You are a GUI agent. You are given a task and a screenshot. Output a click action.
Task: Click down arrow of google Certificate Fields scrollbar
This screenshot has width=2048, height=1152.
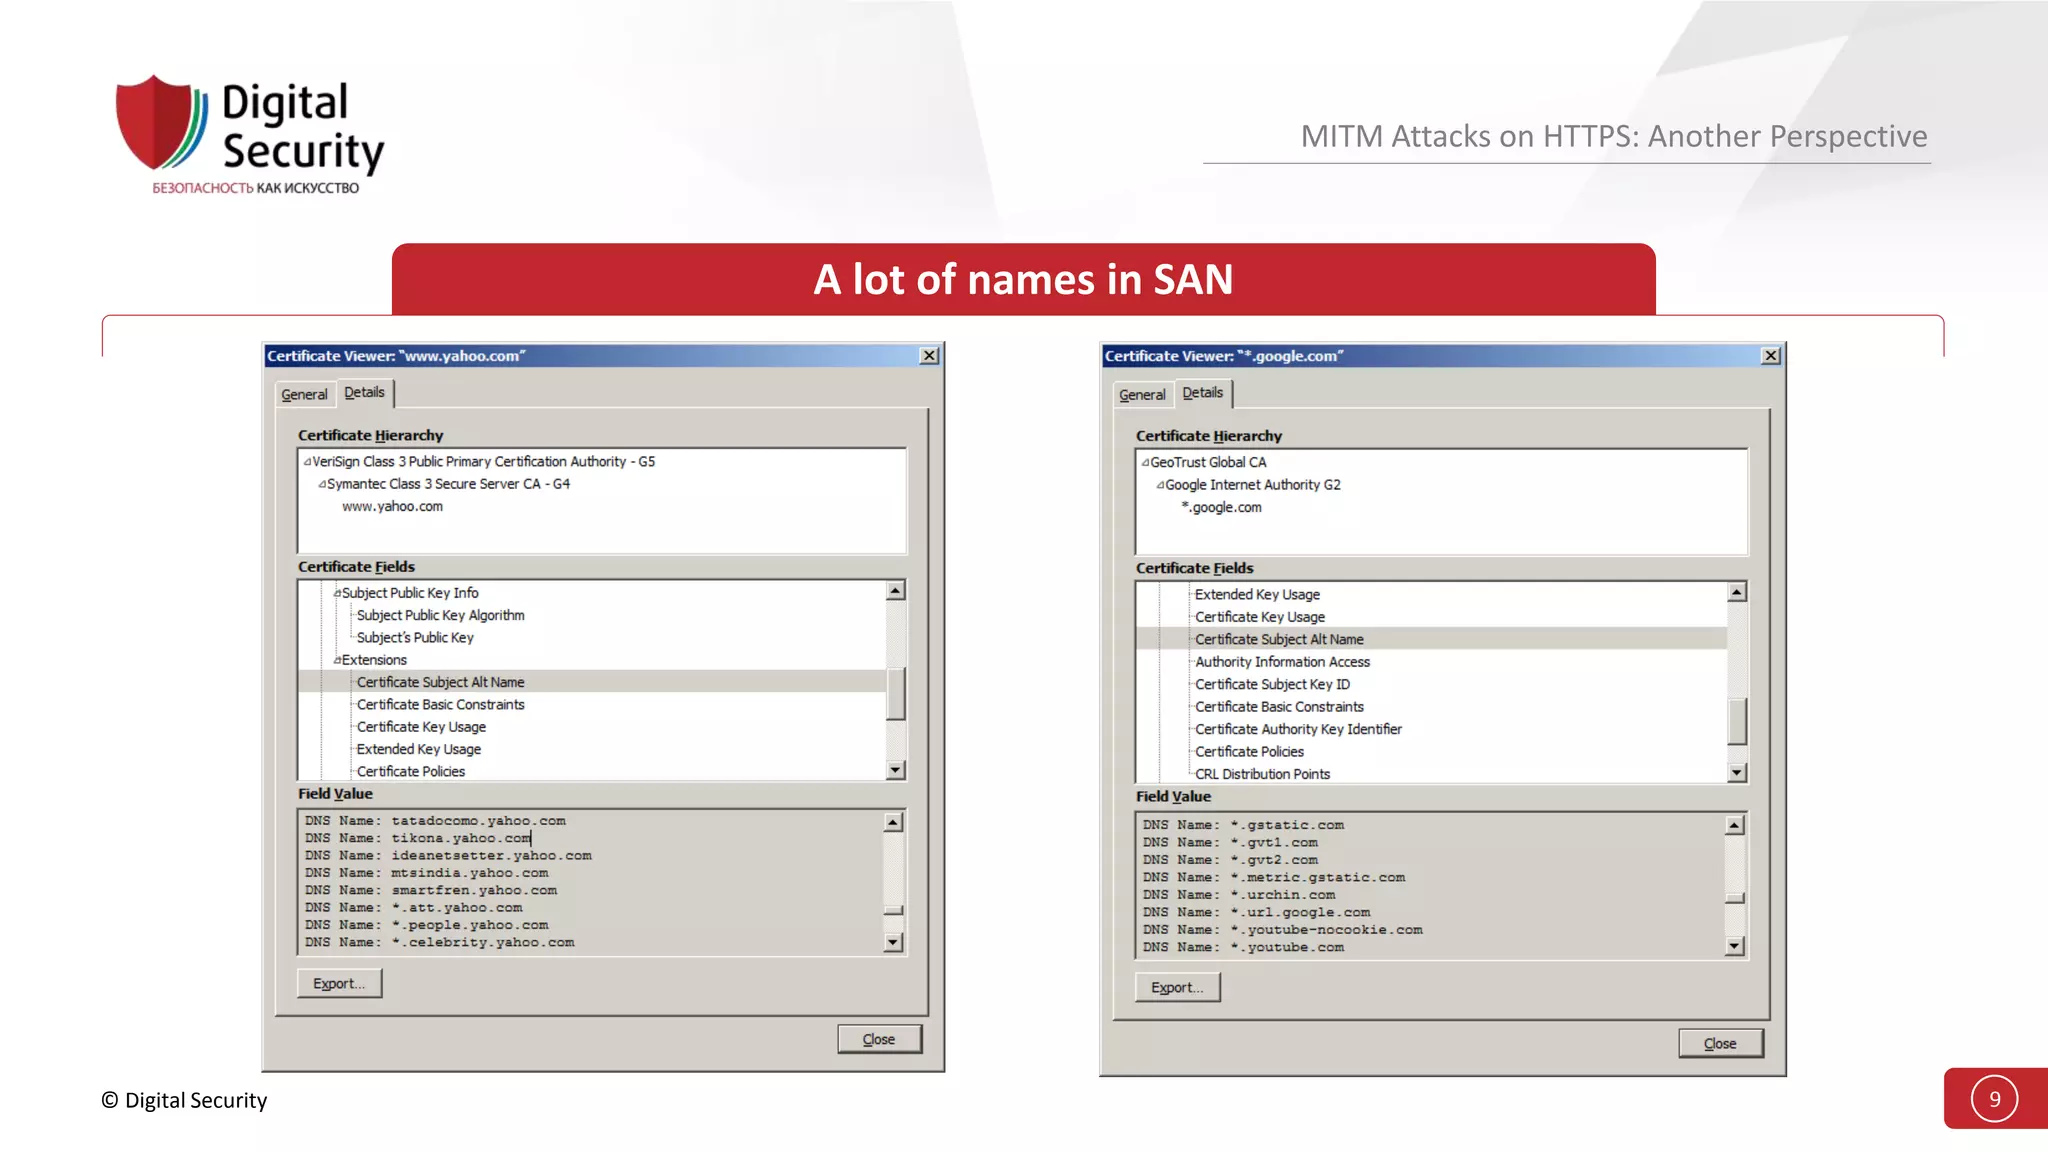pos(1737,773)
